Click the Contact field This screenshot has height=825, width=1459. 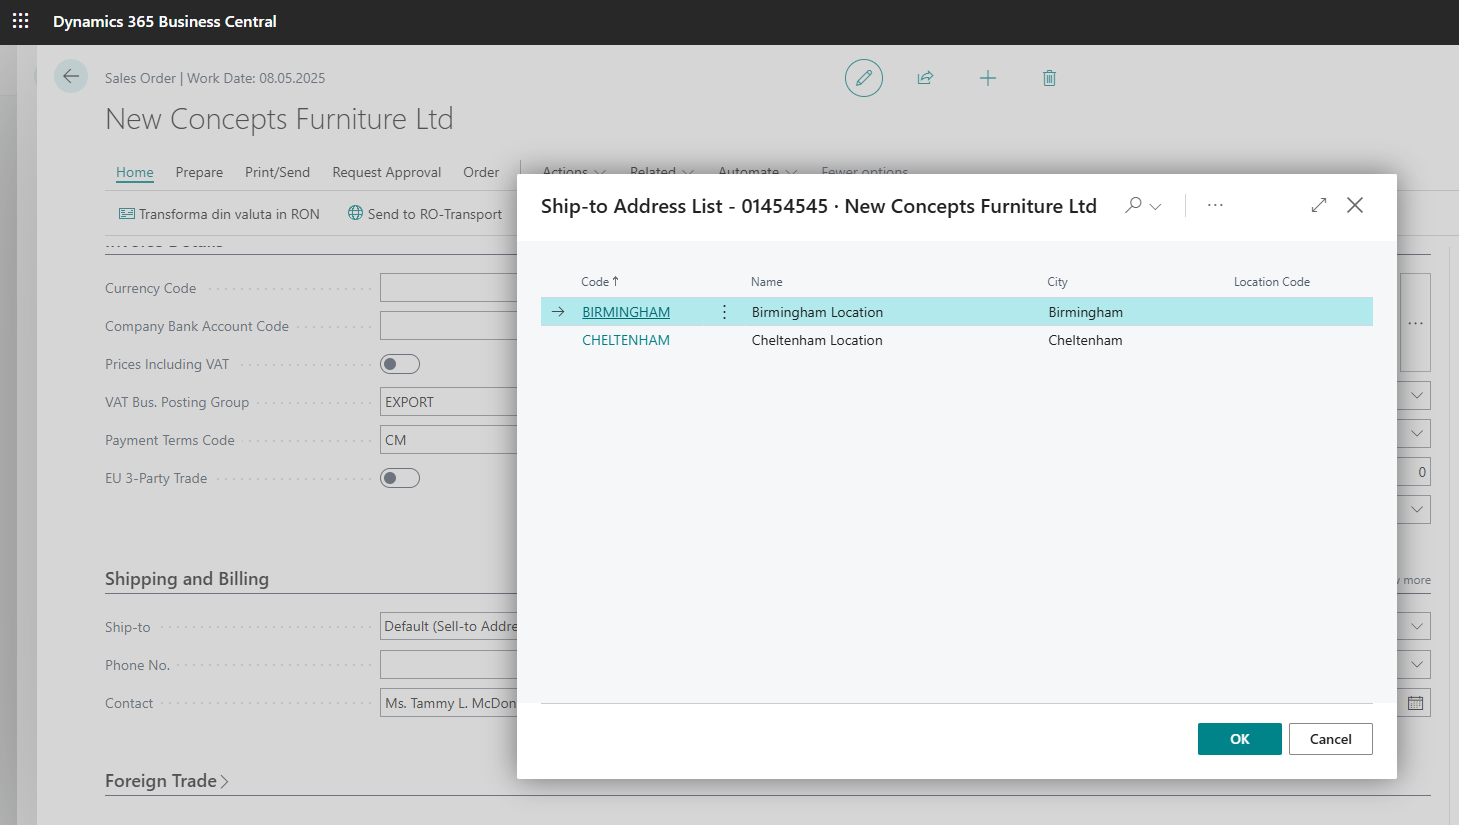tap(449, 703)
